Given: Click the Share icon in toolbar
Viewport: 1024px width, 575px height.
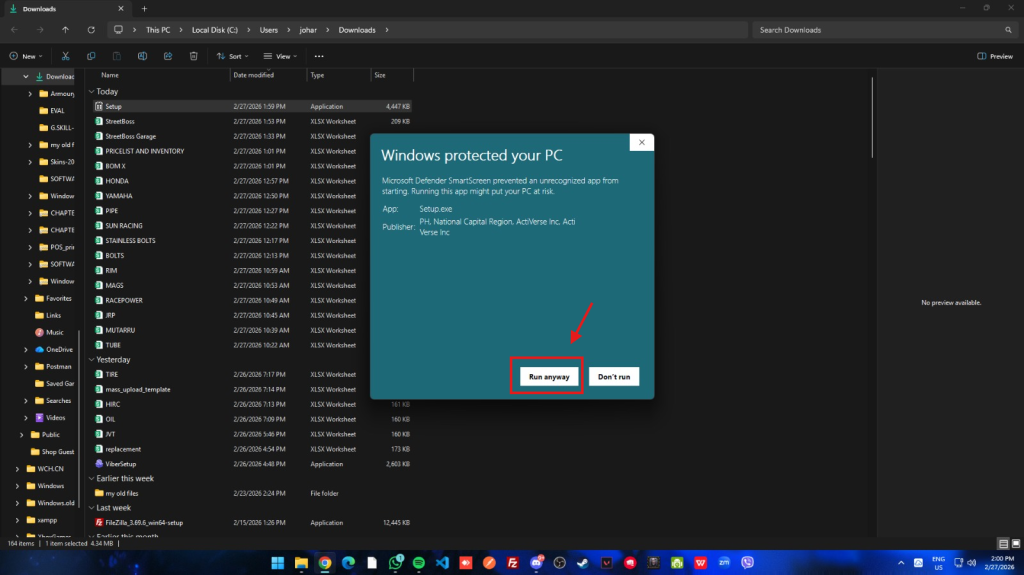Looking at the screenshot, I should (168, 57).
